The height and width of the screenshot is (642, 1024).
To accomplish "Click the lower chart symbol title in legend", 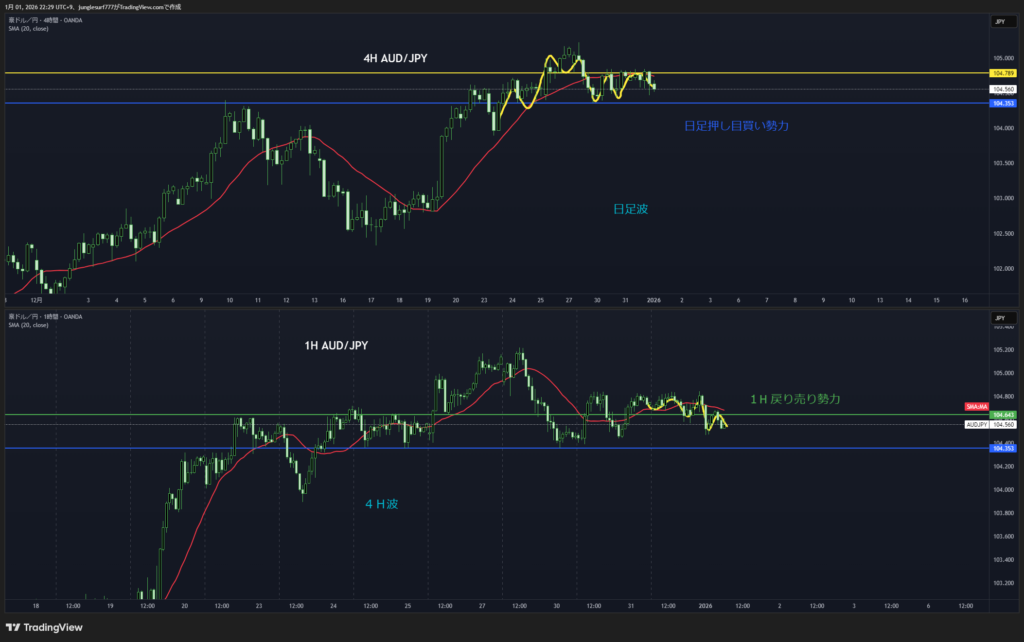I will click(45, 317).
